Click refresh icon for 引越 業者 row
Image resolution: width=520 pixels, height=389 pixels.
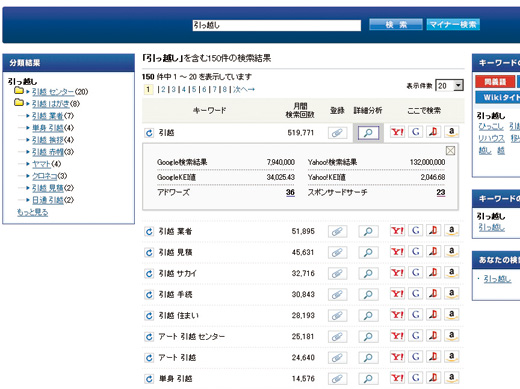tap(149, 232)
